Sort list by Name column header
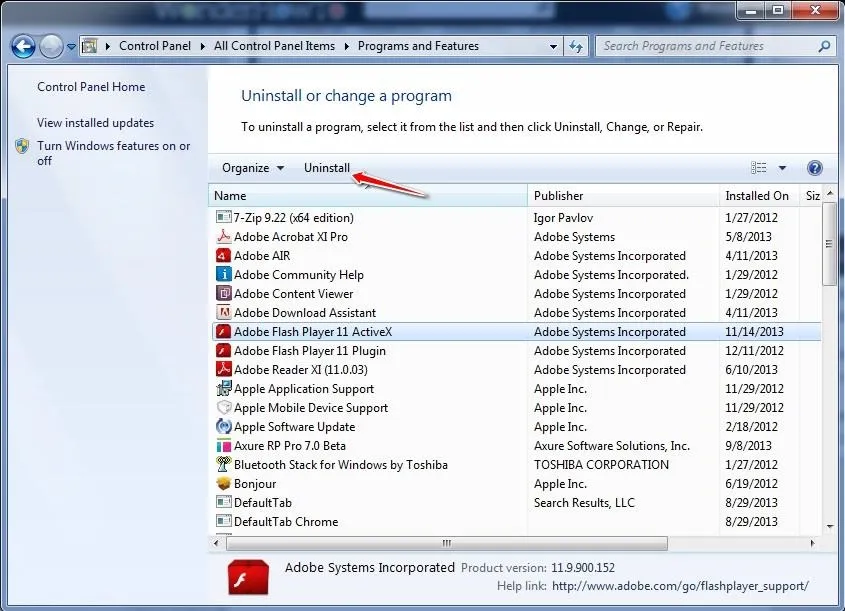The width and height of the screenshot is (845, 611). (368, 196)
